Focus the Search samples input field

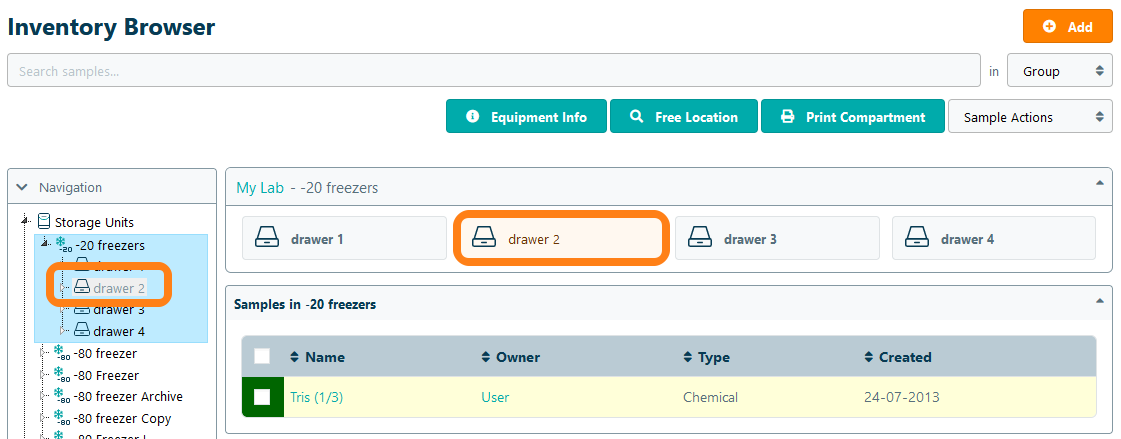(493, 71)
